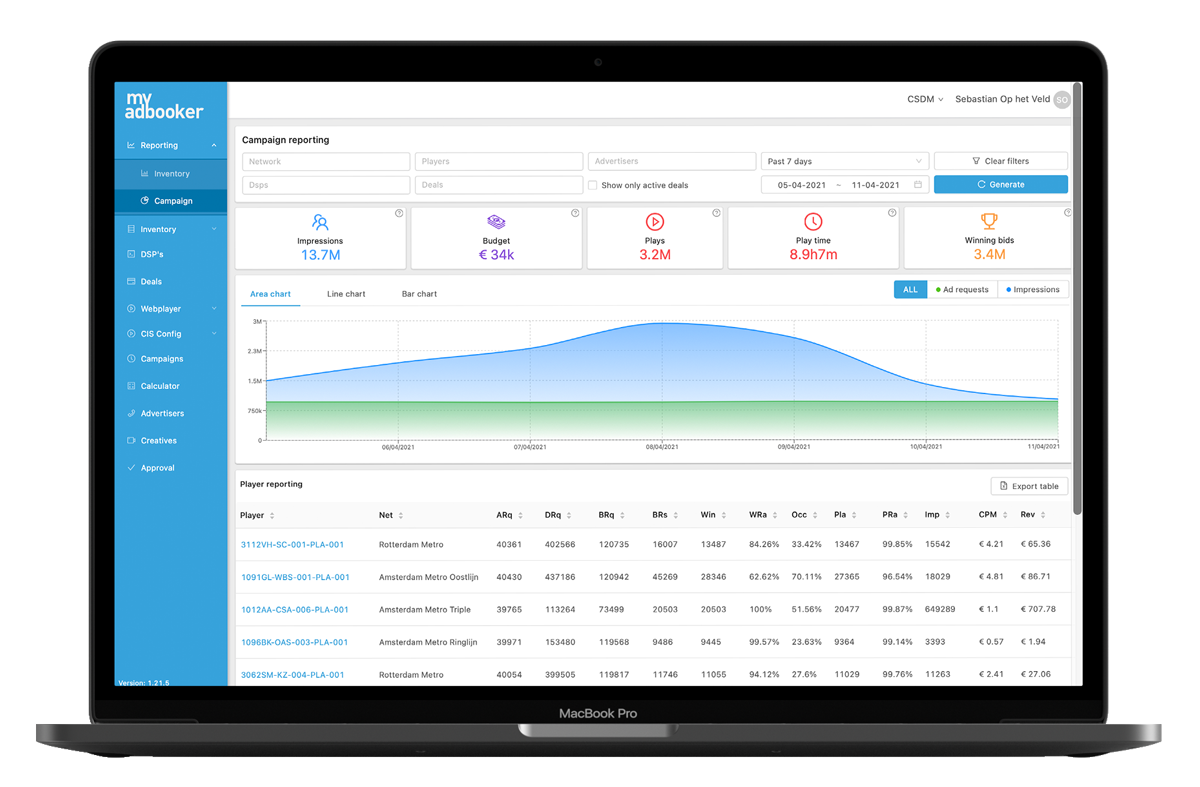Open help icon on Impressions card

[x=399, y=213]
